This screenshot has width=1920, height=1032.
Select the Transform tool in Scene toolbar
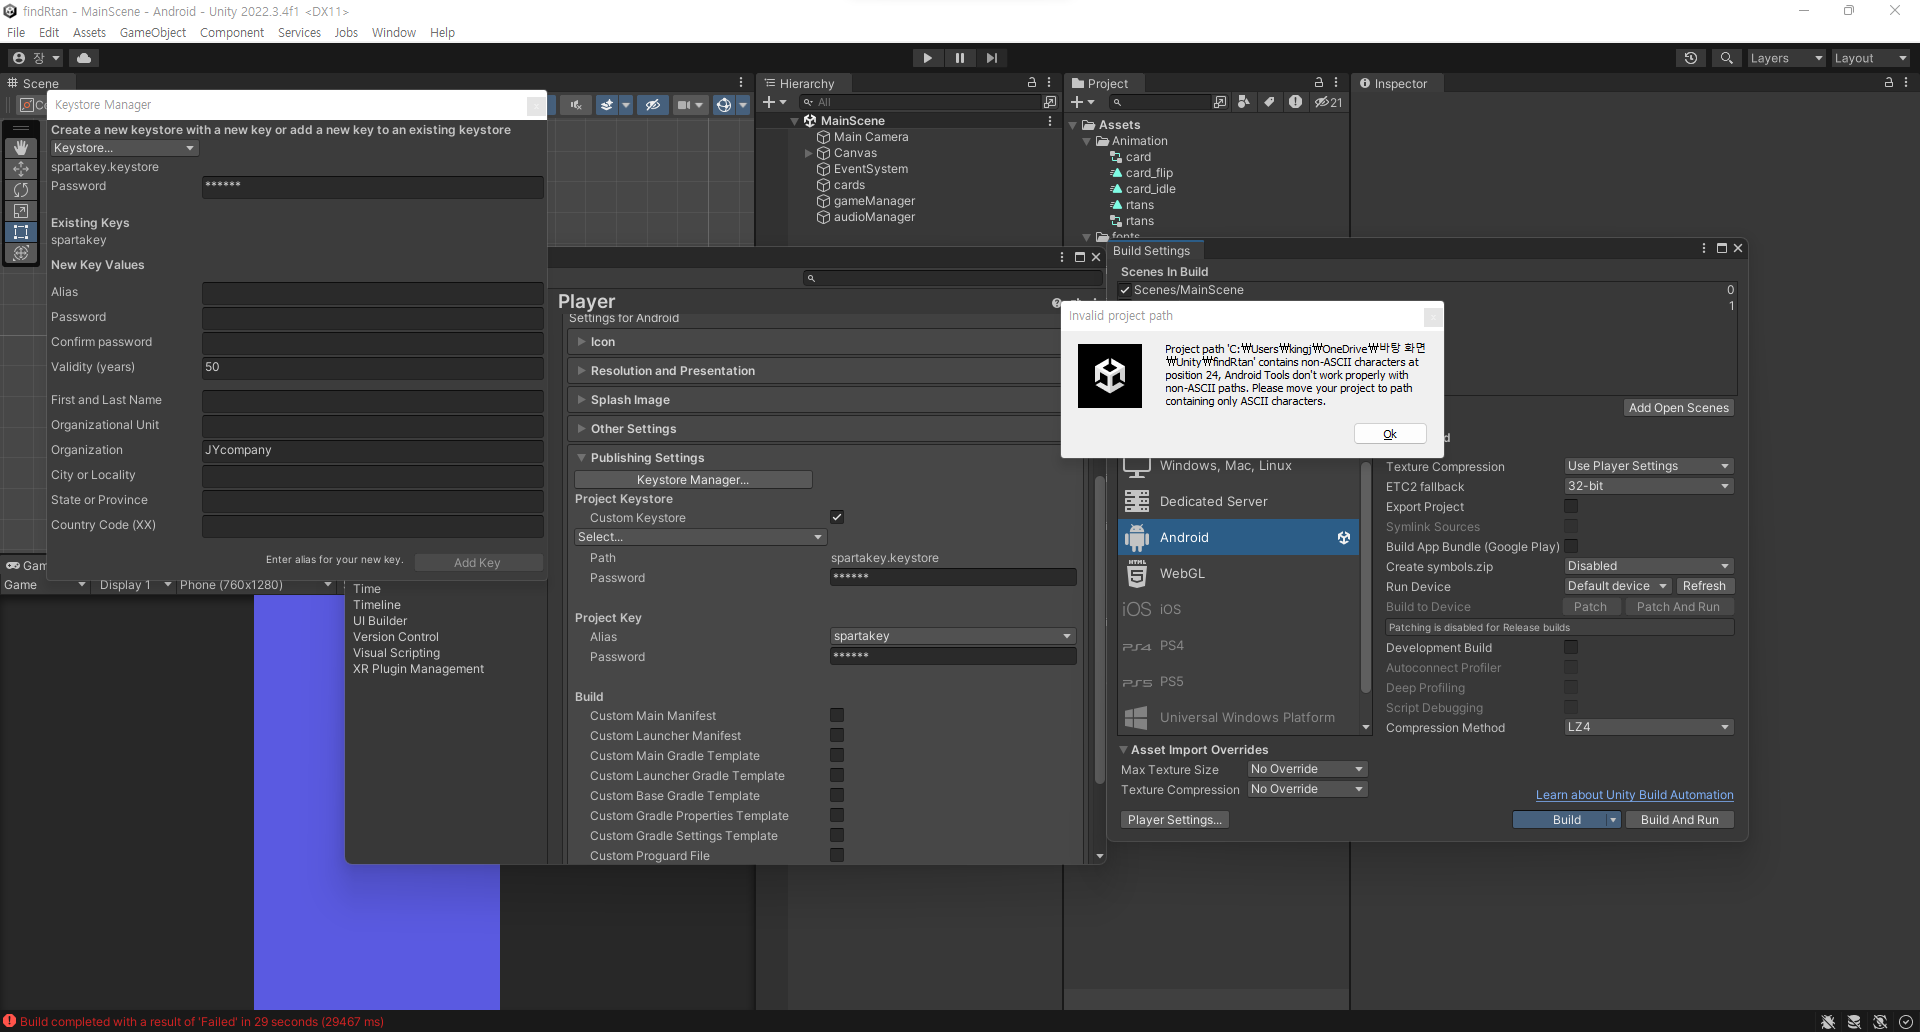[x=21, y=253]
